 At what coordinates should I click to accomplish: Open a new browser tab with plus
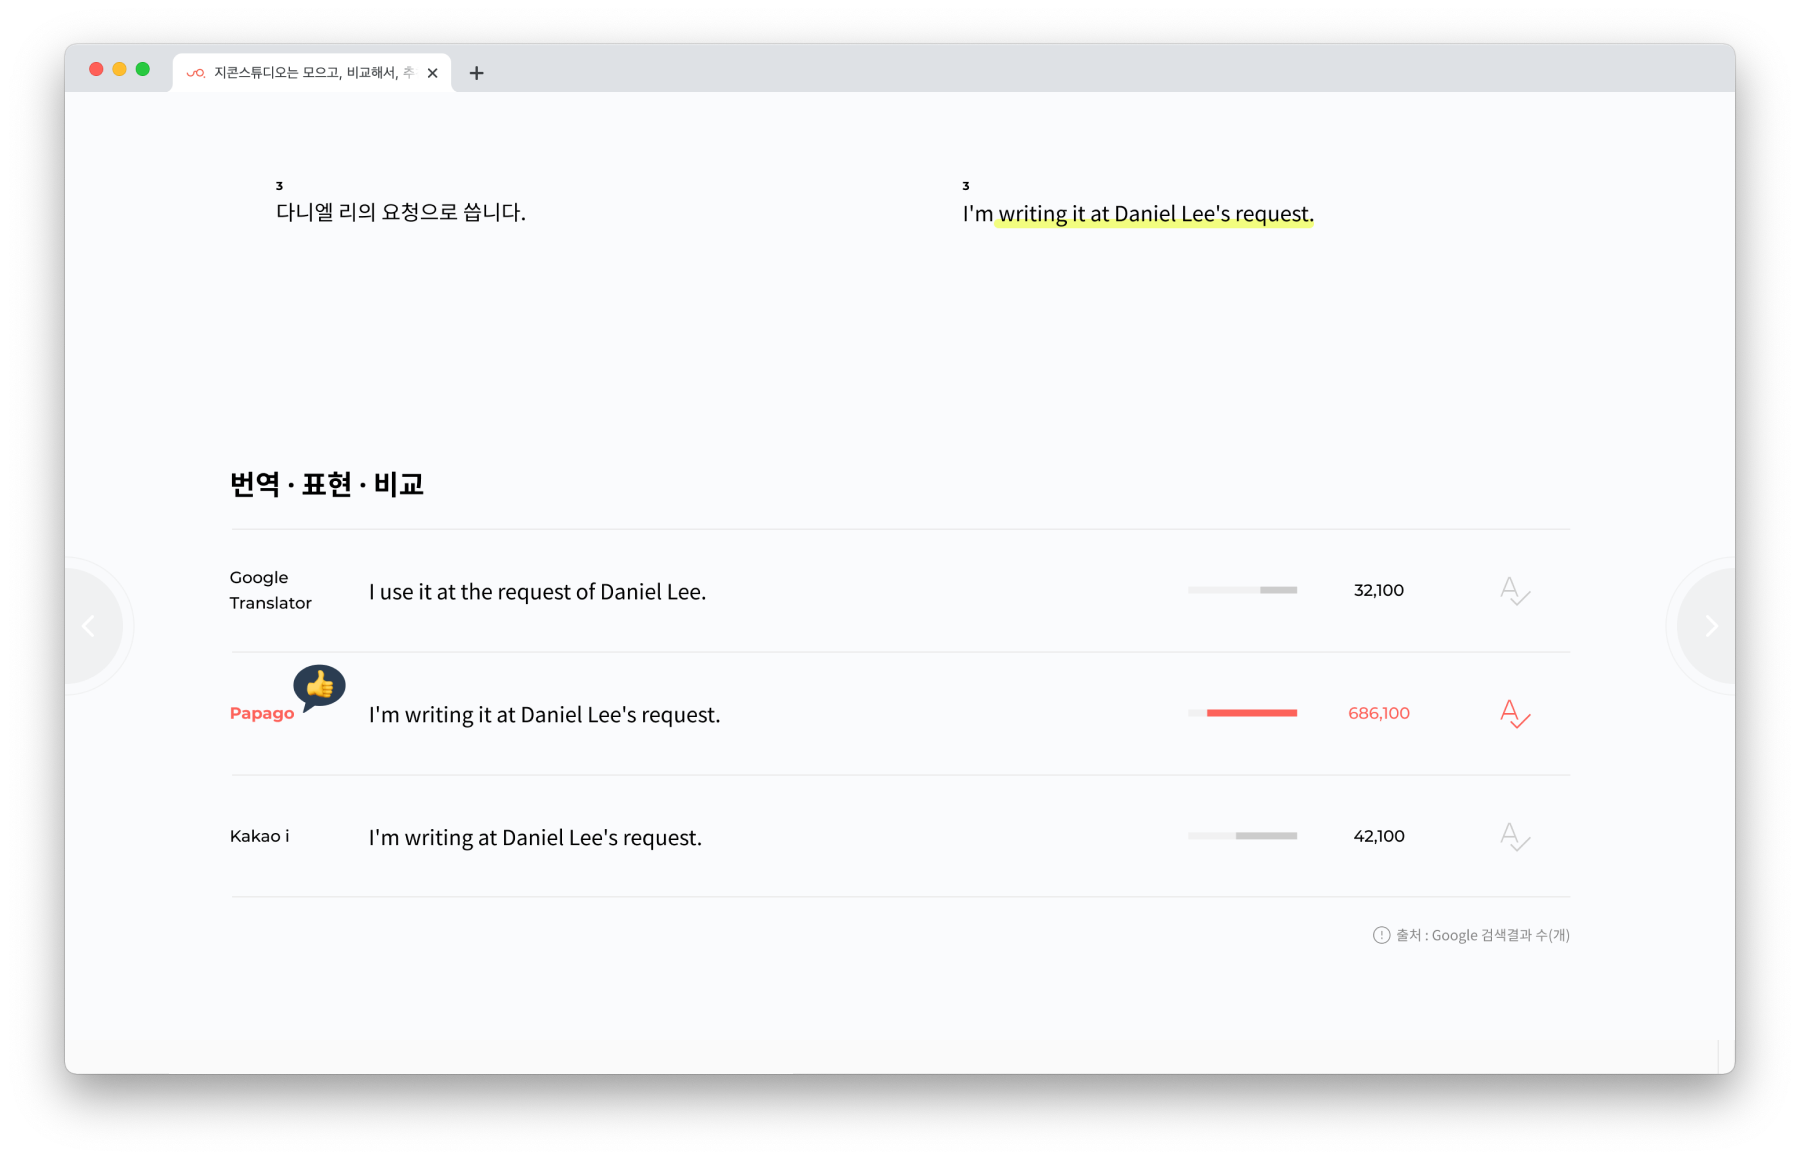tap(477, 73)
